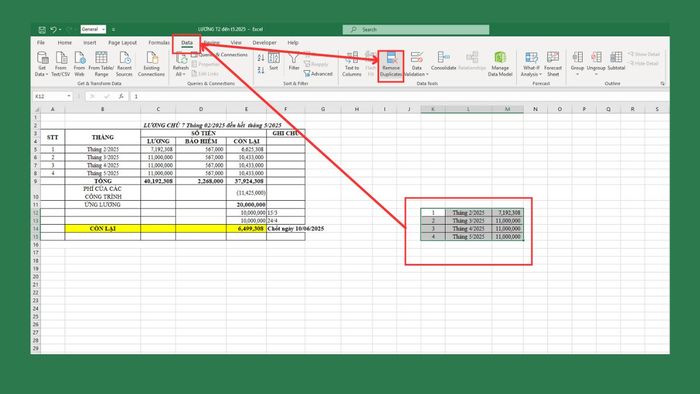Open the File tab
This screenshot has width=700, height=394.
click(41, 43)
